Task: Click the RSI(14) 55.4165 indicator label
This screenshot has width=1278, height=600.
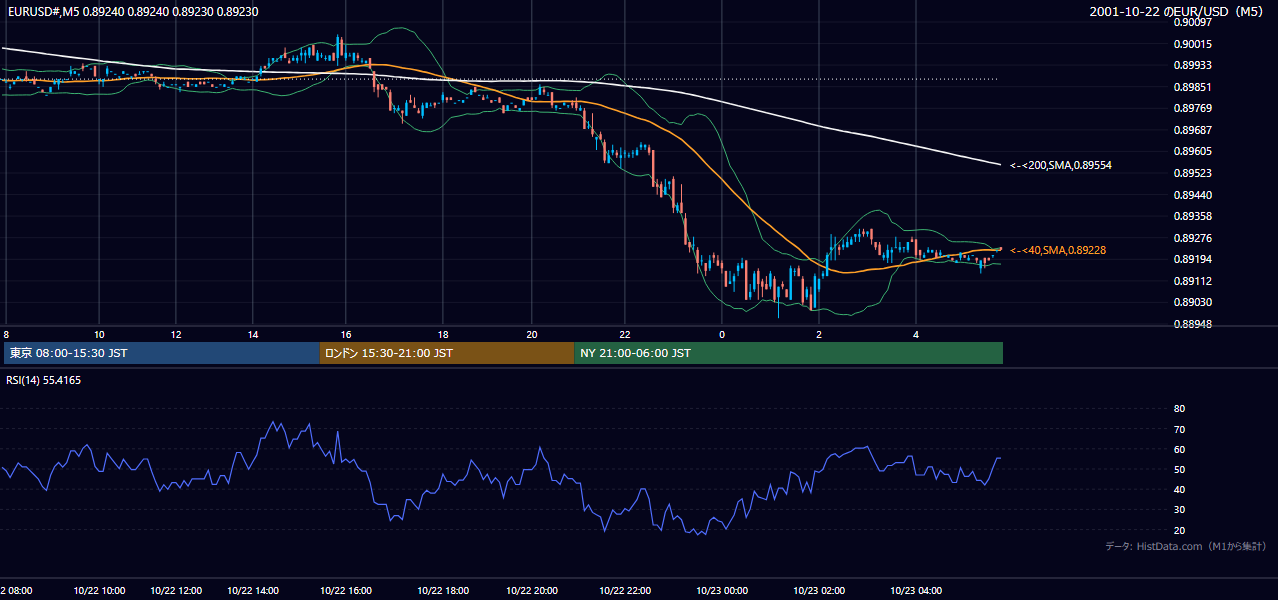Action: point(43,380)
